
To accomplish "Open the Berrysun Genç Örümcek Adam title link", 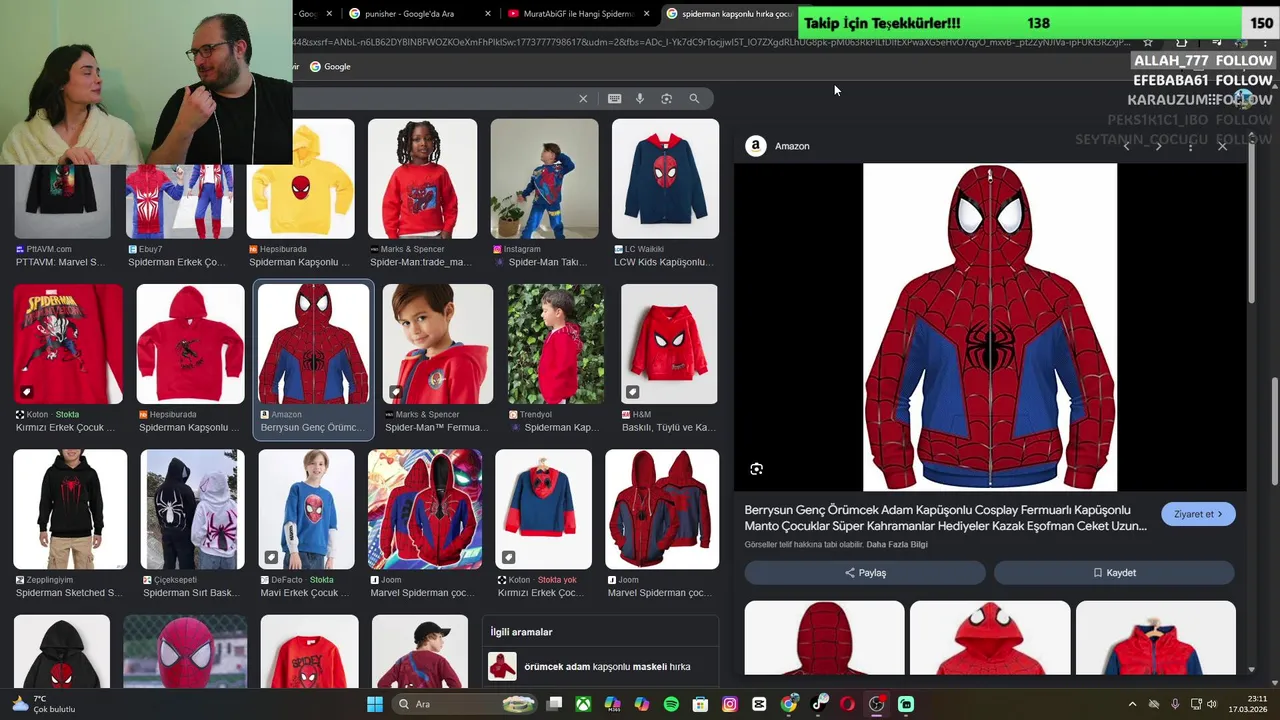I will (946, 518).
